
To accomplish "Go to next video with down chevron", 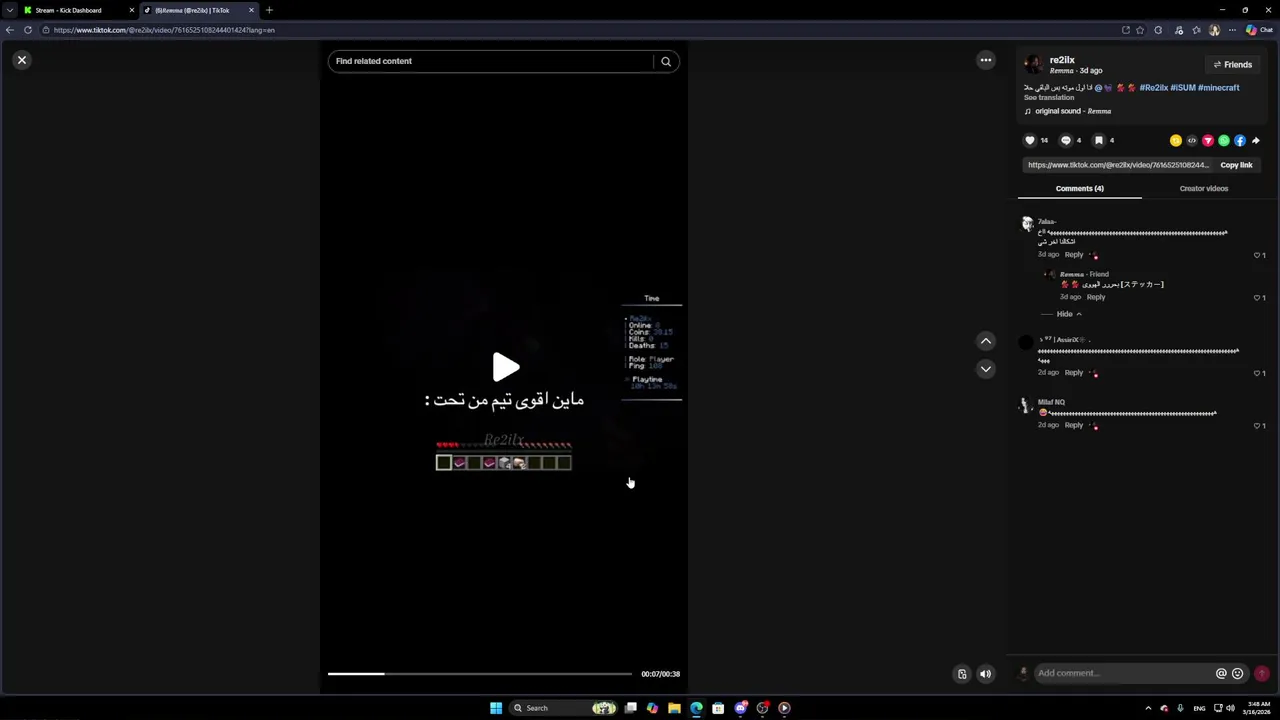I will (986, 369).
